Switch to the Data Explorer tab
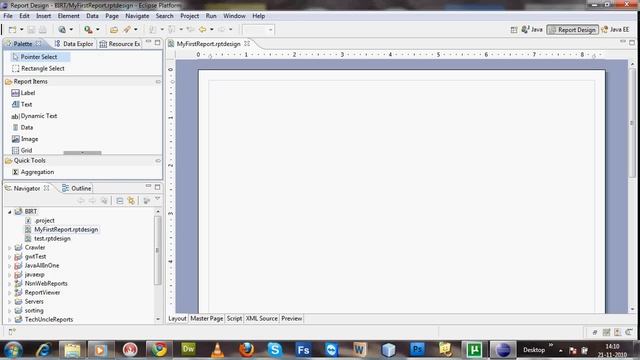 coord(74,44)
